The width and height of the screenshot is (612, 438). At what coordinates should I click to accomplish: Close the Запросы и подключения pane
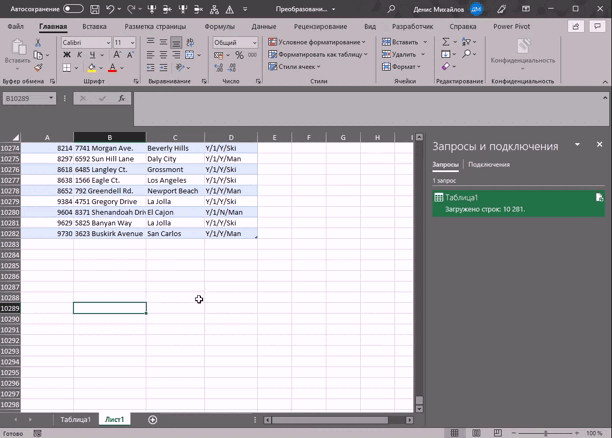tap(600, 144)
